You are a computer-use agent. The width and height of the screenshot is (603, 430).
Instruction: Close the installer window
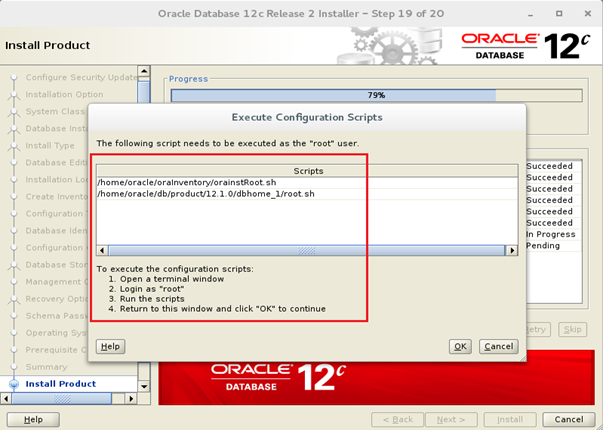point(588,14)
